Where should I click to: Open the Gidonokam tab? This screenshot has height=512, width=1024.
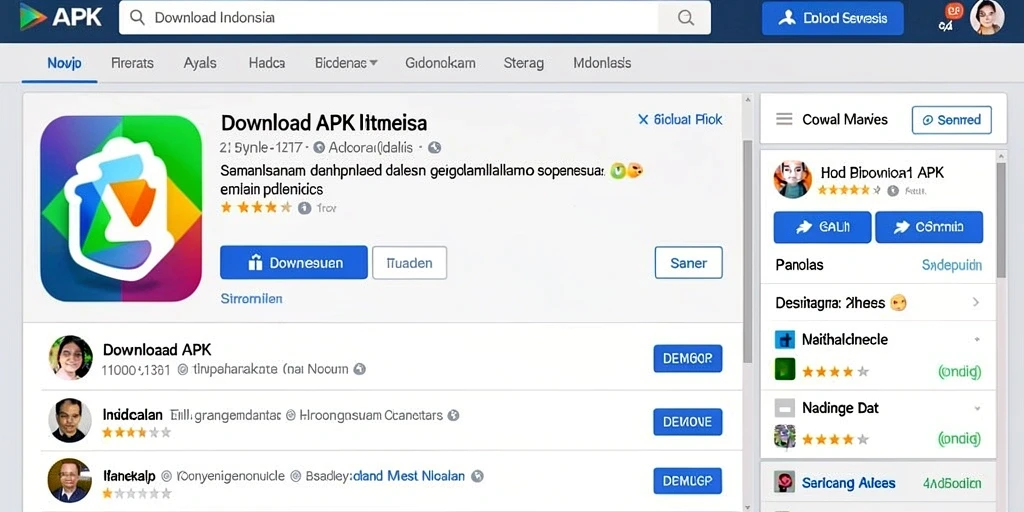pos(440,63)
